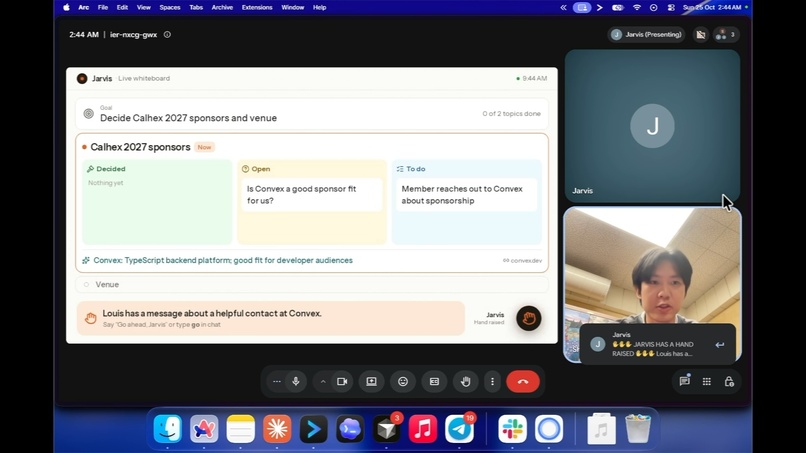Image resolution: width=806 pixels, height=453 pixels.
Task: Open the activities grid icon
Action: click(707, 381)
